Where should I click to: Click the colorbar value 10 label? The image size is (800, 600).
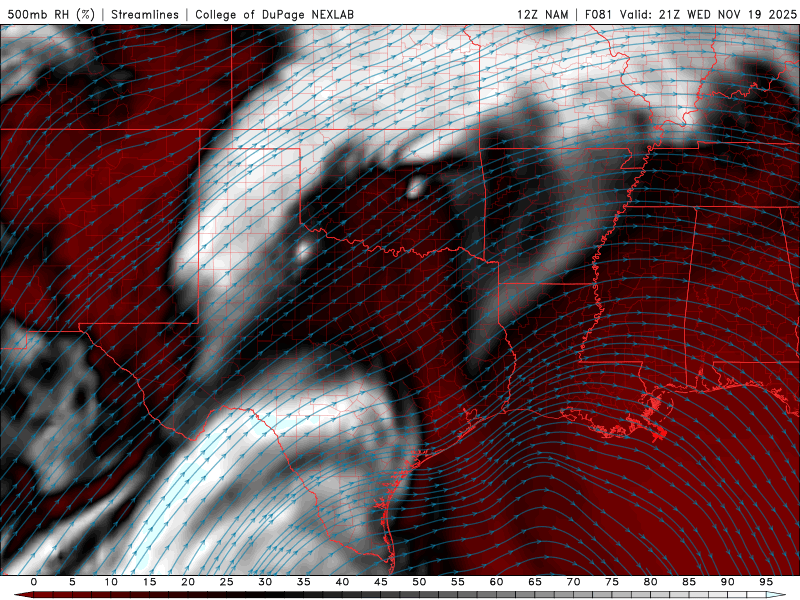[111, 582]
